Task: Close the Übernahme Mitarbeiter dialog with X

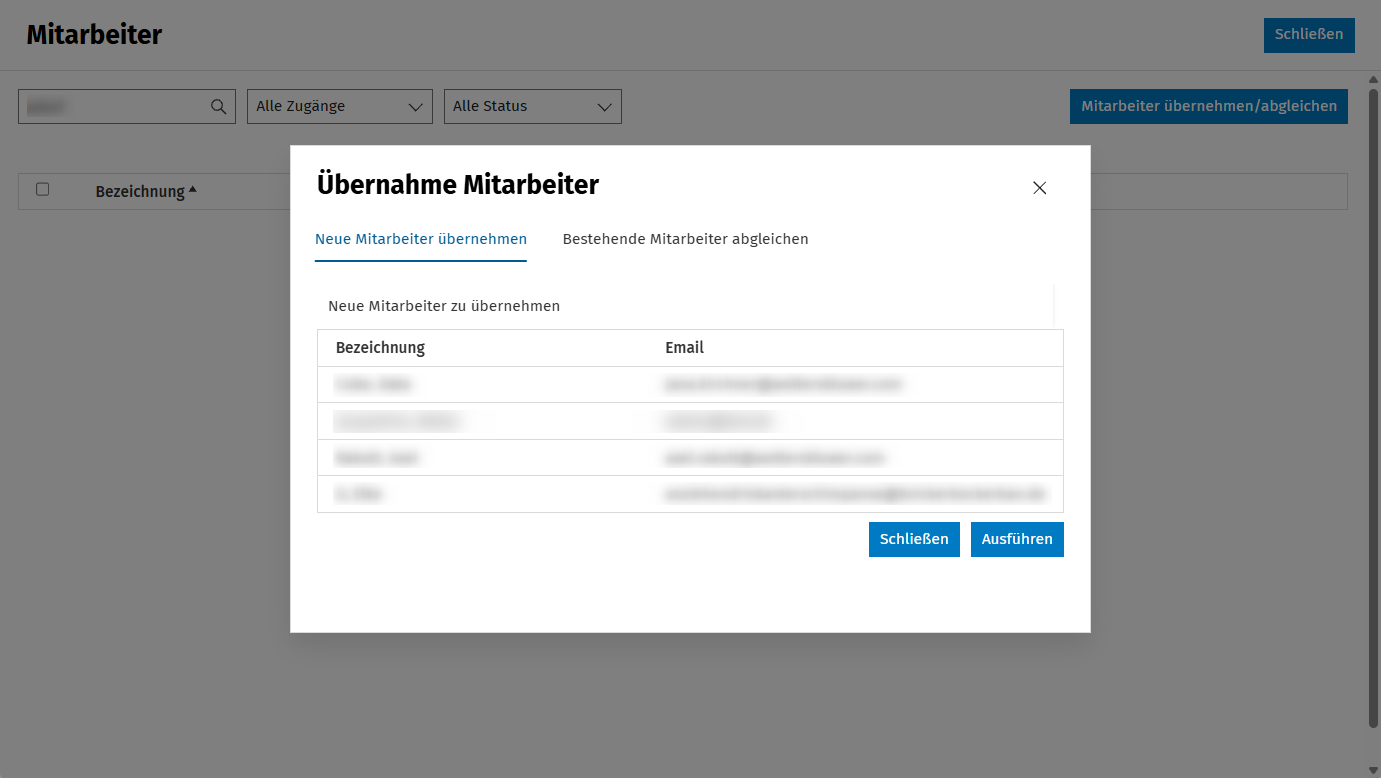Action: click(1039, 188)
